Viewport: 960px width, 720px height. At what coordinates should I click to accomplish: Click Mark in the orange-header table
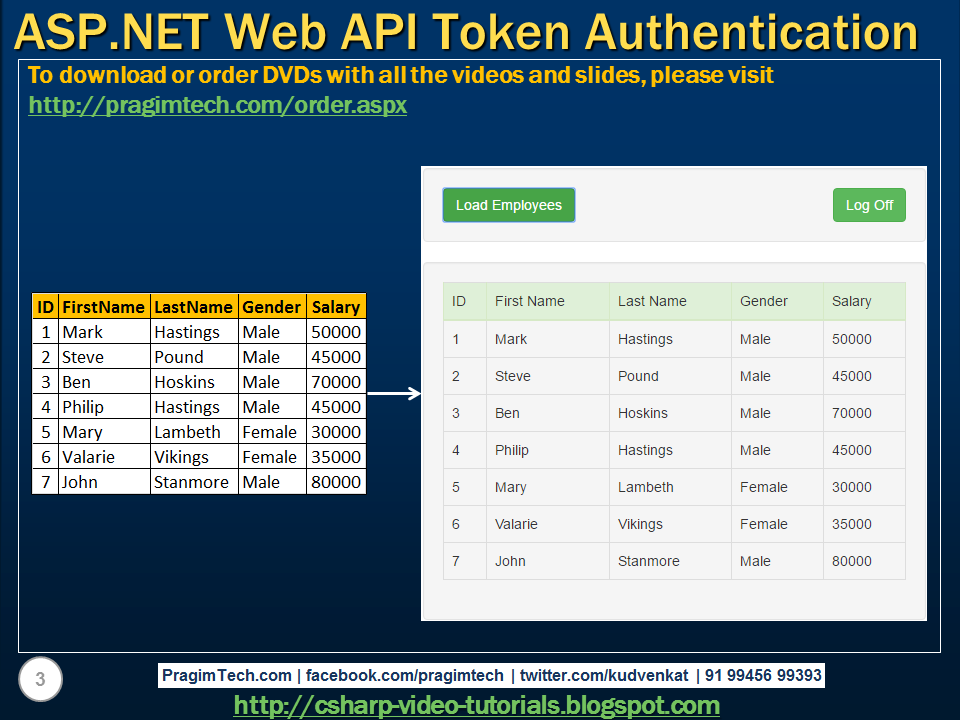tap(82, 332)
